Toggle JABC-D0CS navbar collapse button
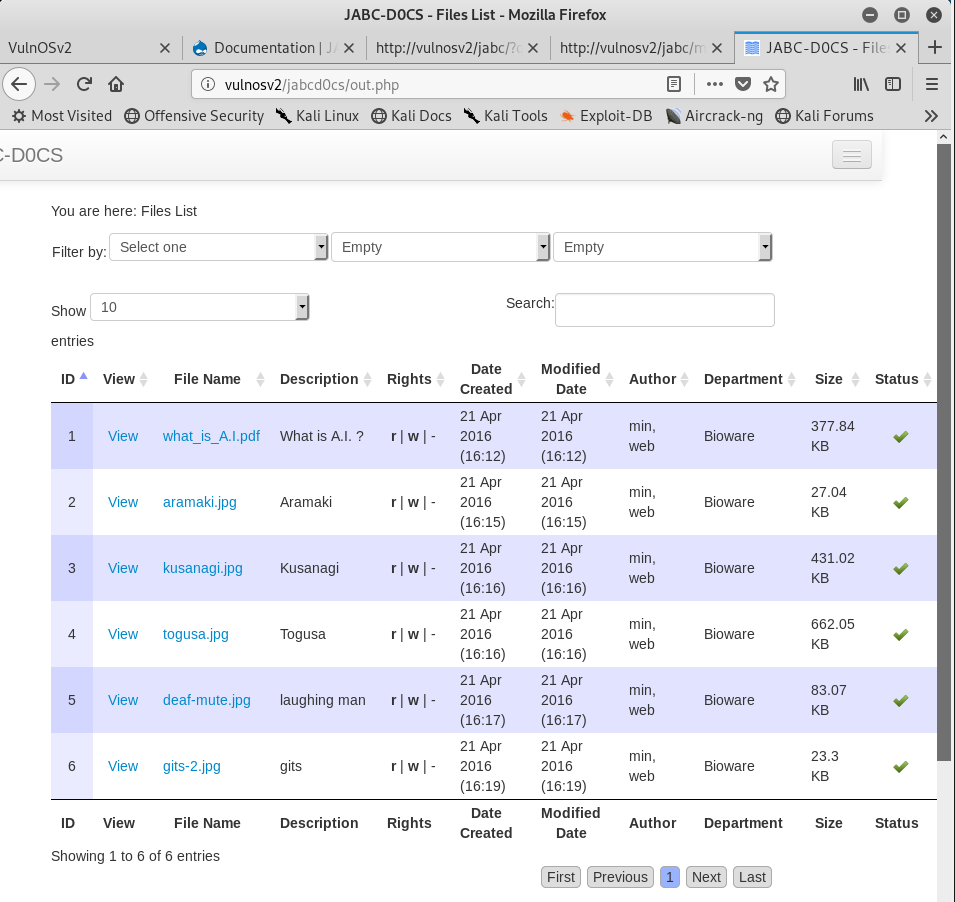Image resolution: width=955 pixels, height=902 pixels. tap(851, 155)
